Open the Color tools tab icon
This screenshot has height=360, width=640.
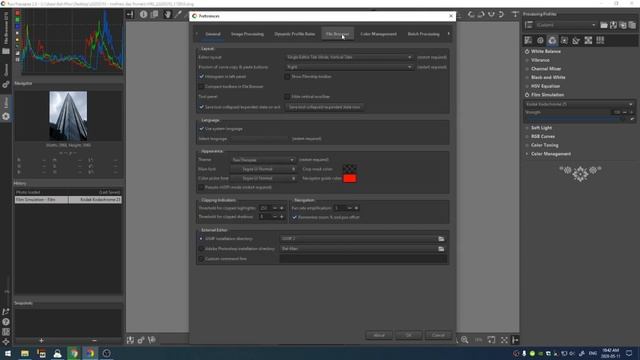pyautogui.click(x=552, y=40)
